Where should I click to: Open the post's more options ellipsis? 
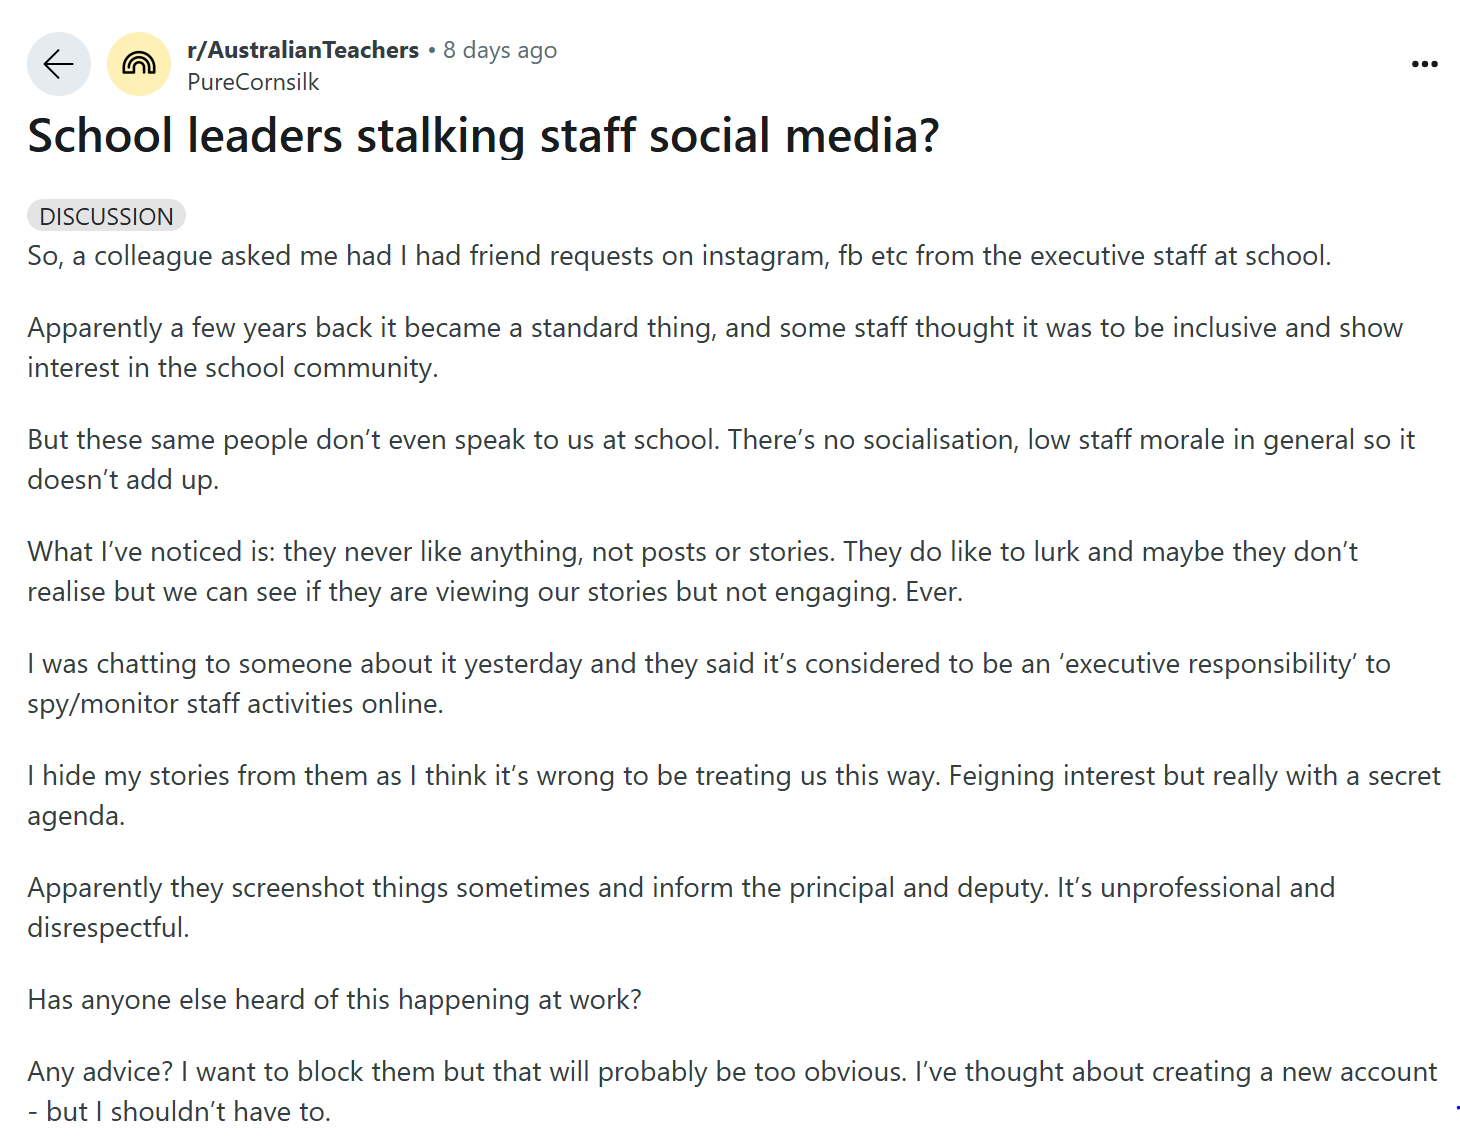coord(1424,64)
